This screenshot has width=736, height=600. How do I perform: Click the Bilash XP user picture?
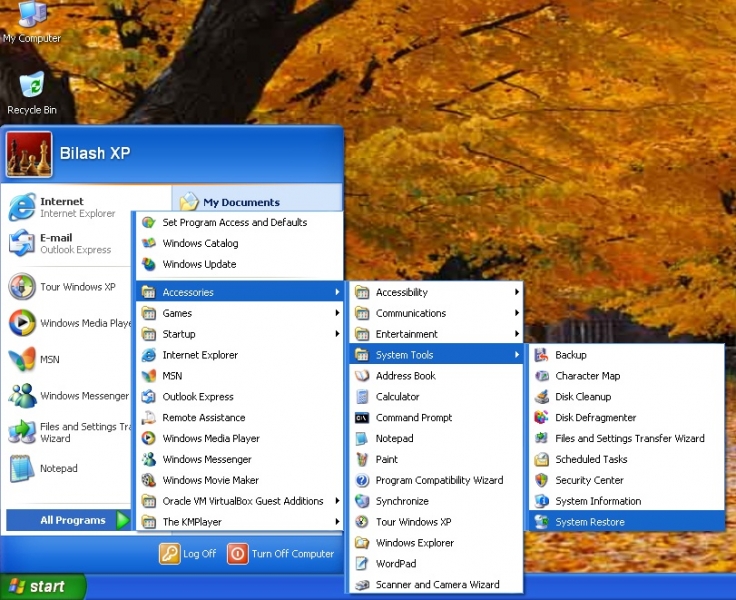click(x=29, y=154)
